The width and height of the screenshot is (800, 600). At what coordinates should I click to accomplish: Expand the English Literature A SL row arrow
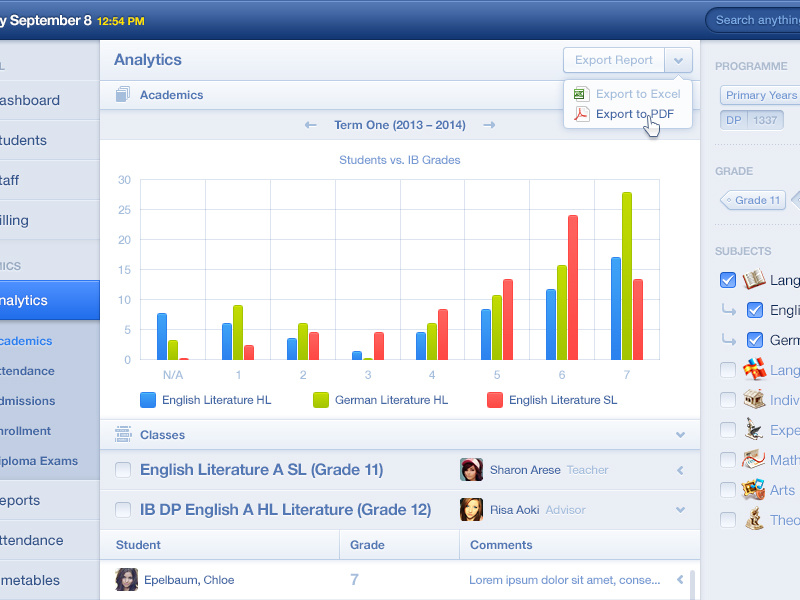coord(680,470)
